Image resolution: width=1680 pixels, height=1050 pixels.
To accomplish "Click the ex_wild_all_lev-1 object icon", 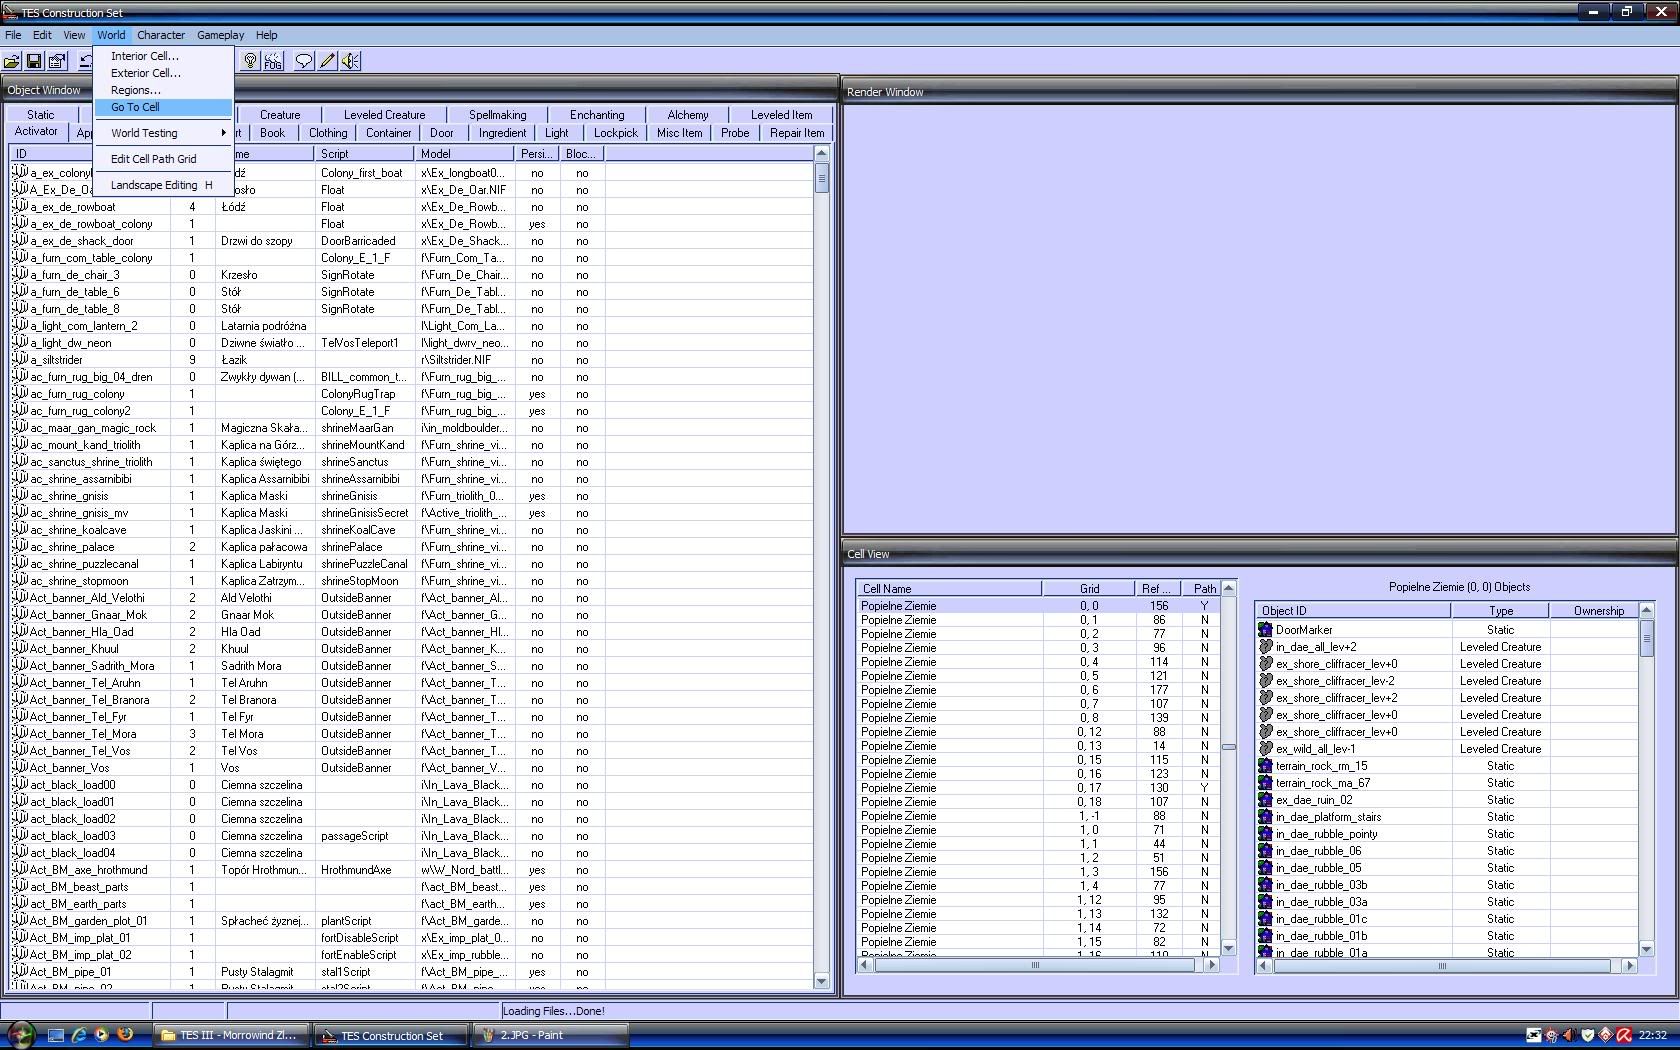I will point(1265,748).
